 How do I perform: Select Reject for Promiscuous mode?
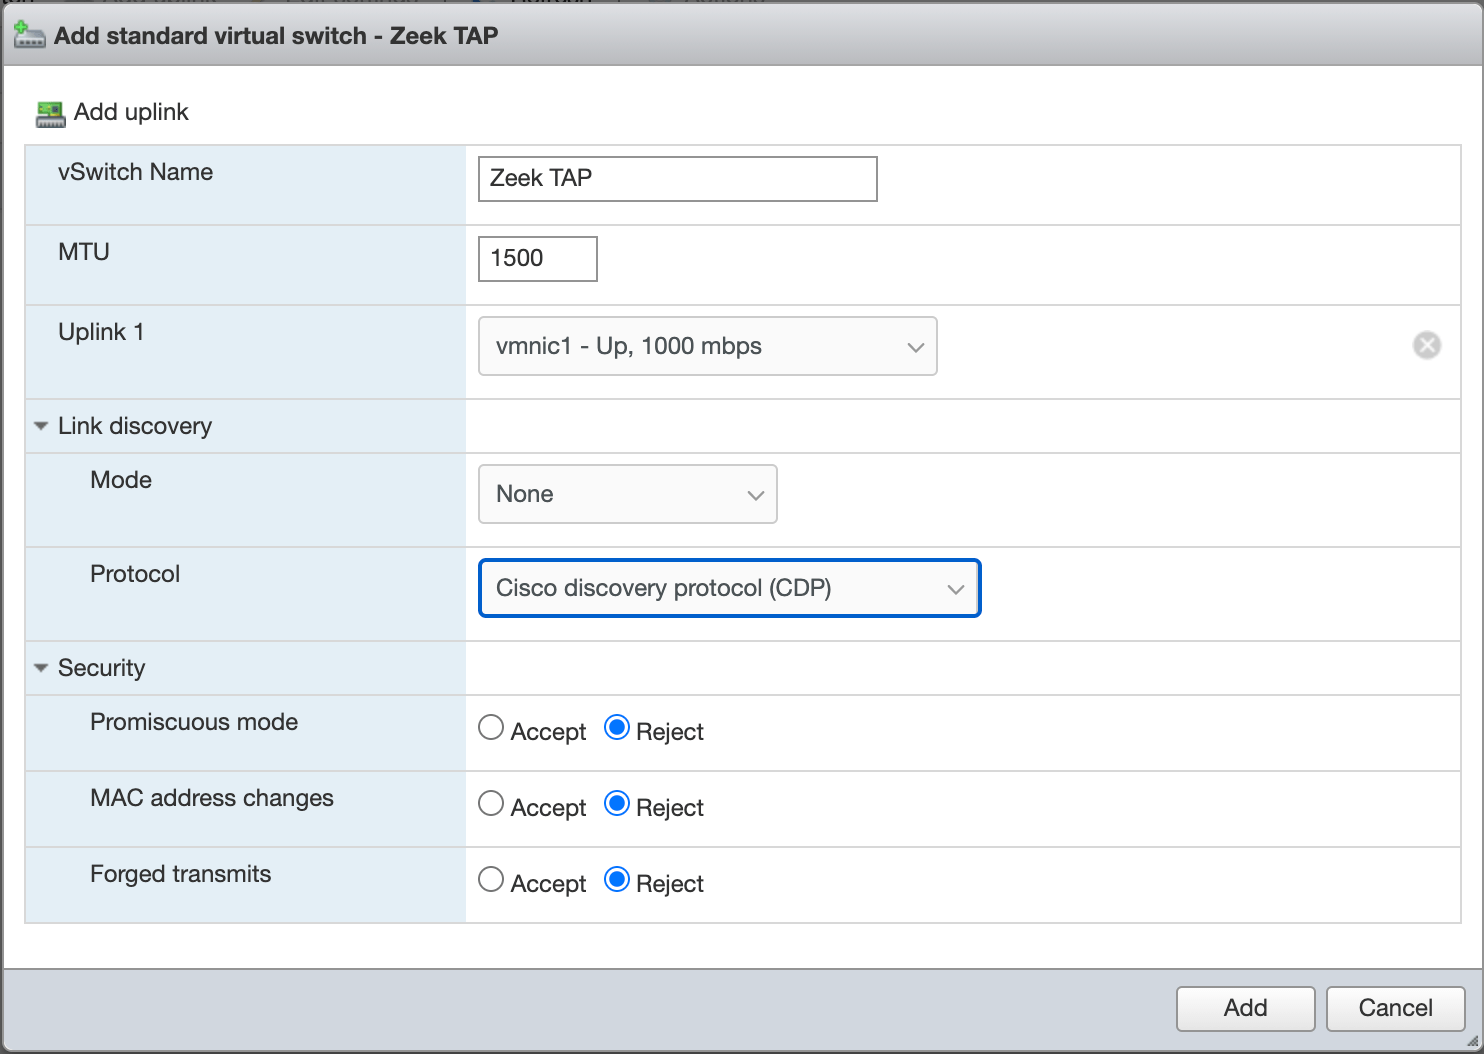[x=618, y=727]
